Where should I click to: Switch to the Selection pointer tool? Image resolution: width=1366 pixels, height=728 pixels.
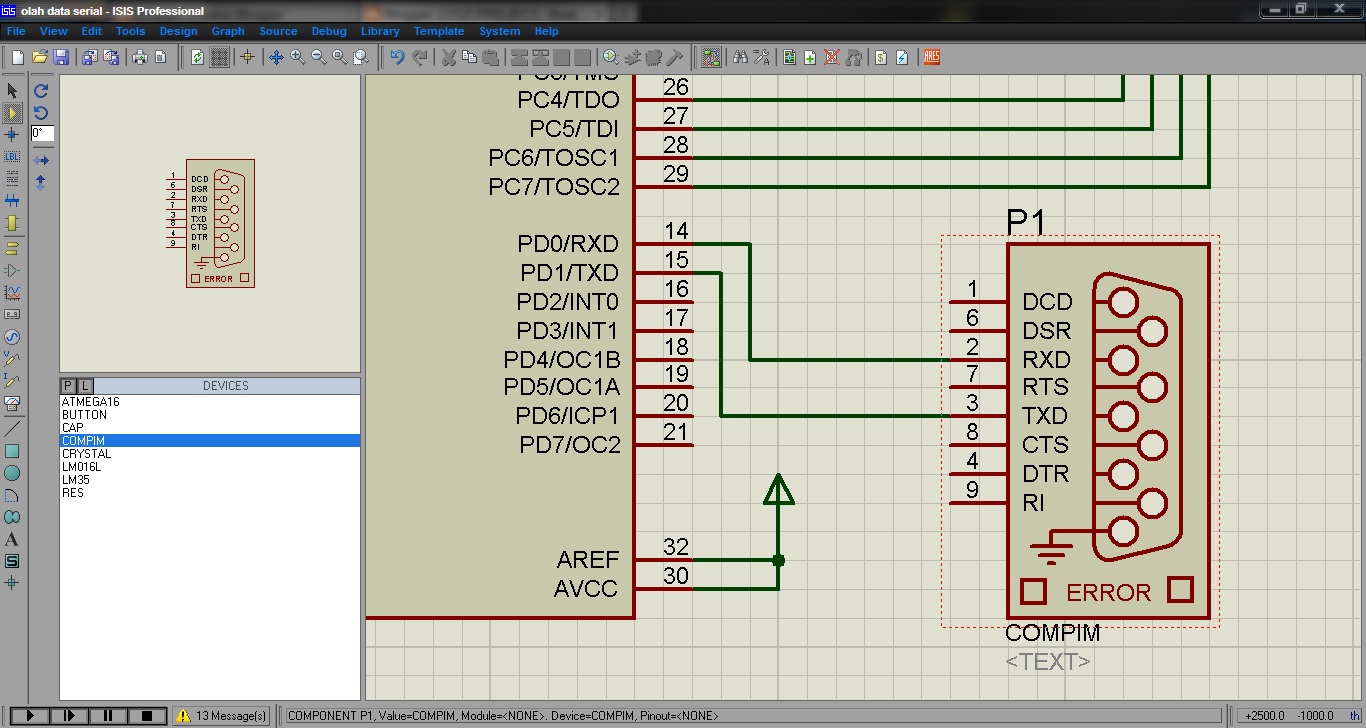13,90
